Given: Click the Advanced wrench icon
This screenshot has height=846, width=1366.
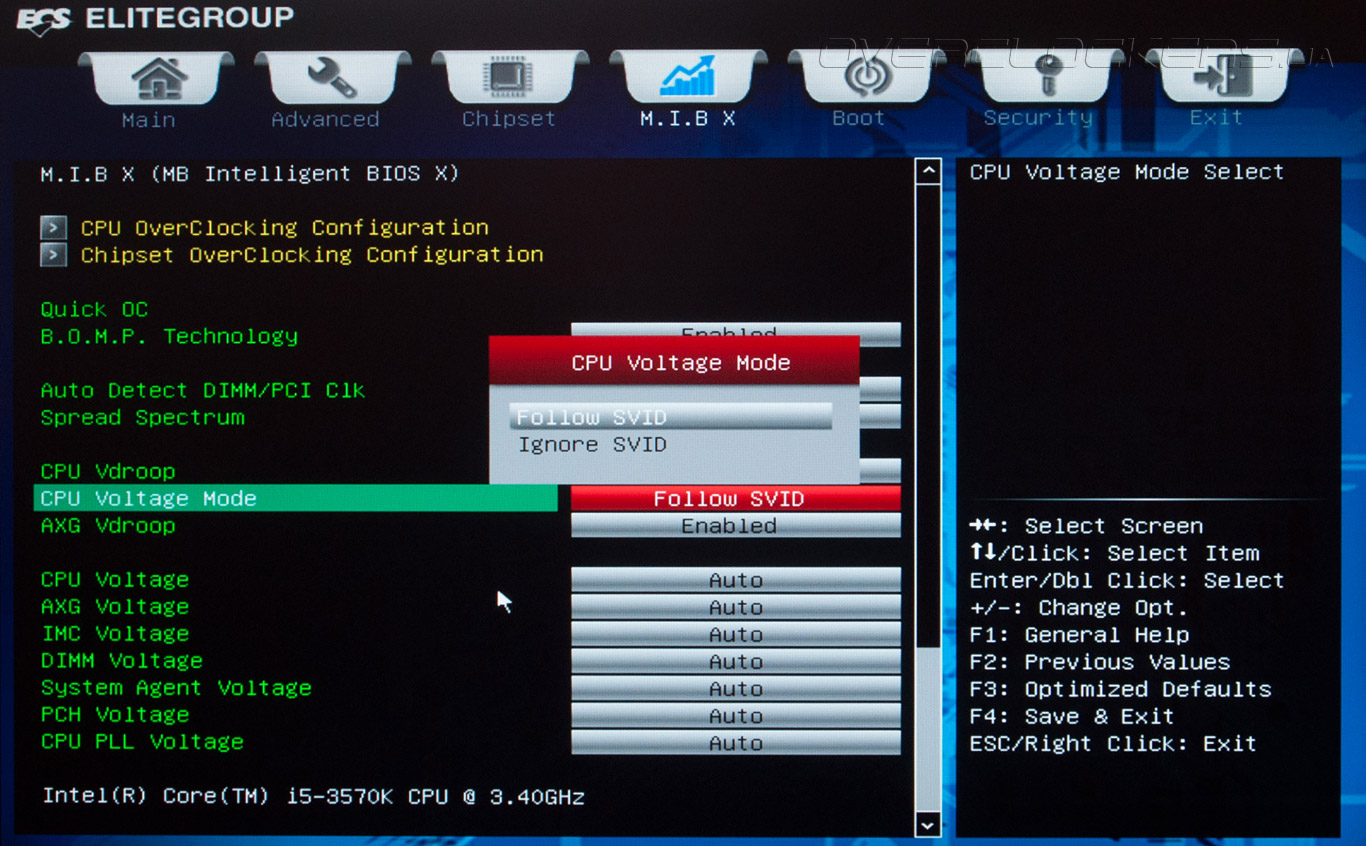Looking at the screenshot, I should tap(332, 77).
